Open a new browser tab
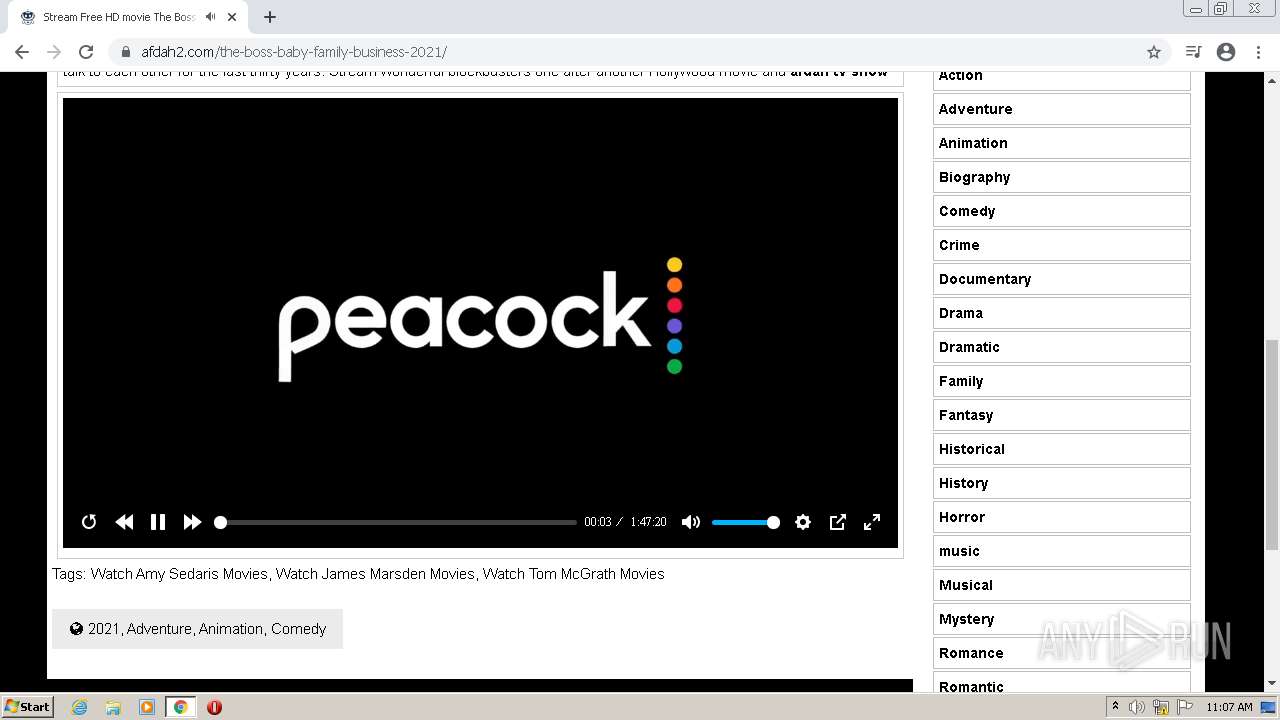The width and height of the screenshot is (1280, 720). pyautogui.click(x=270, y=17)
